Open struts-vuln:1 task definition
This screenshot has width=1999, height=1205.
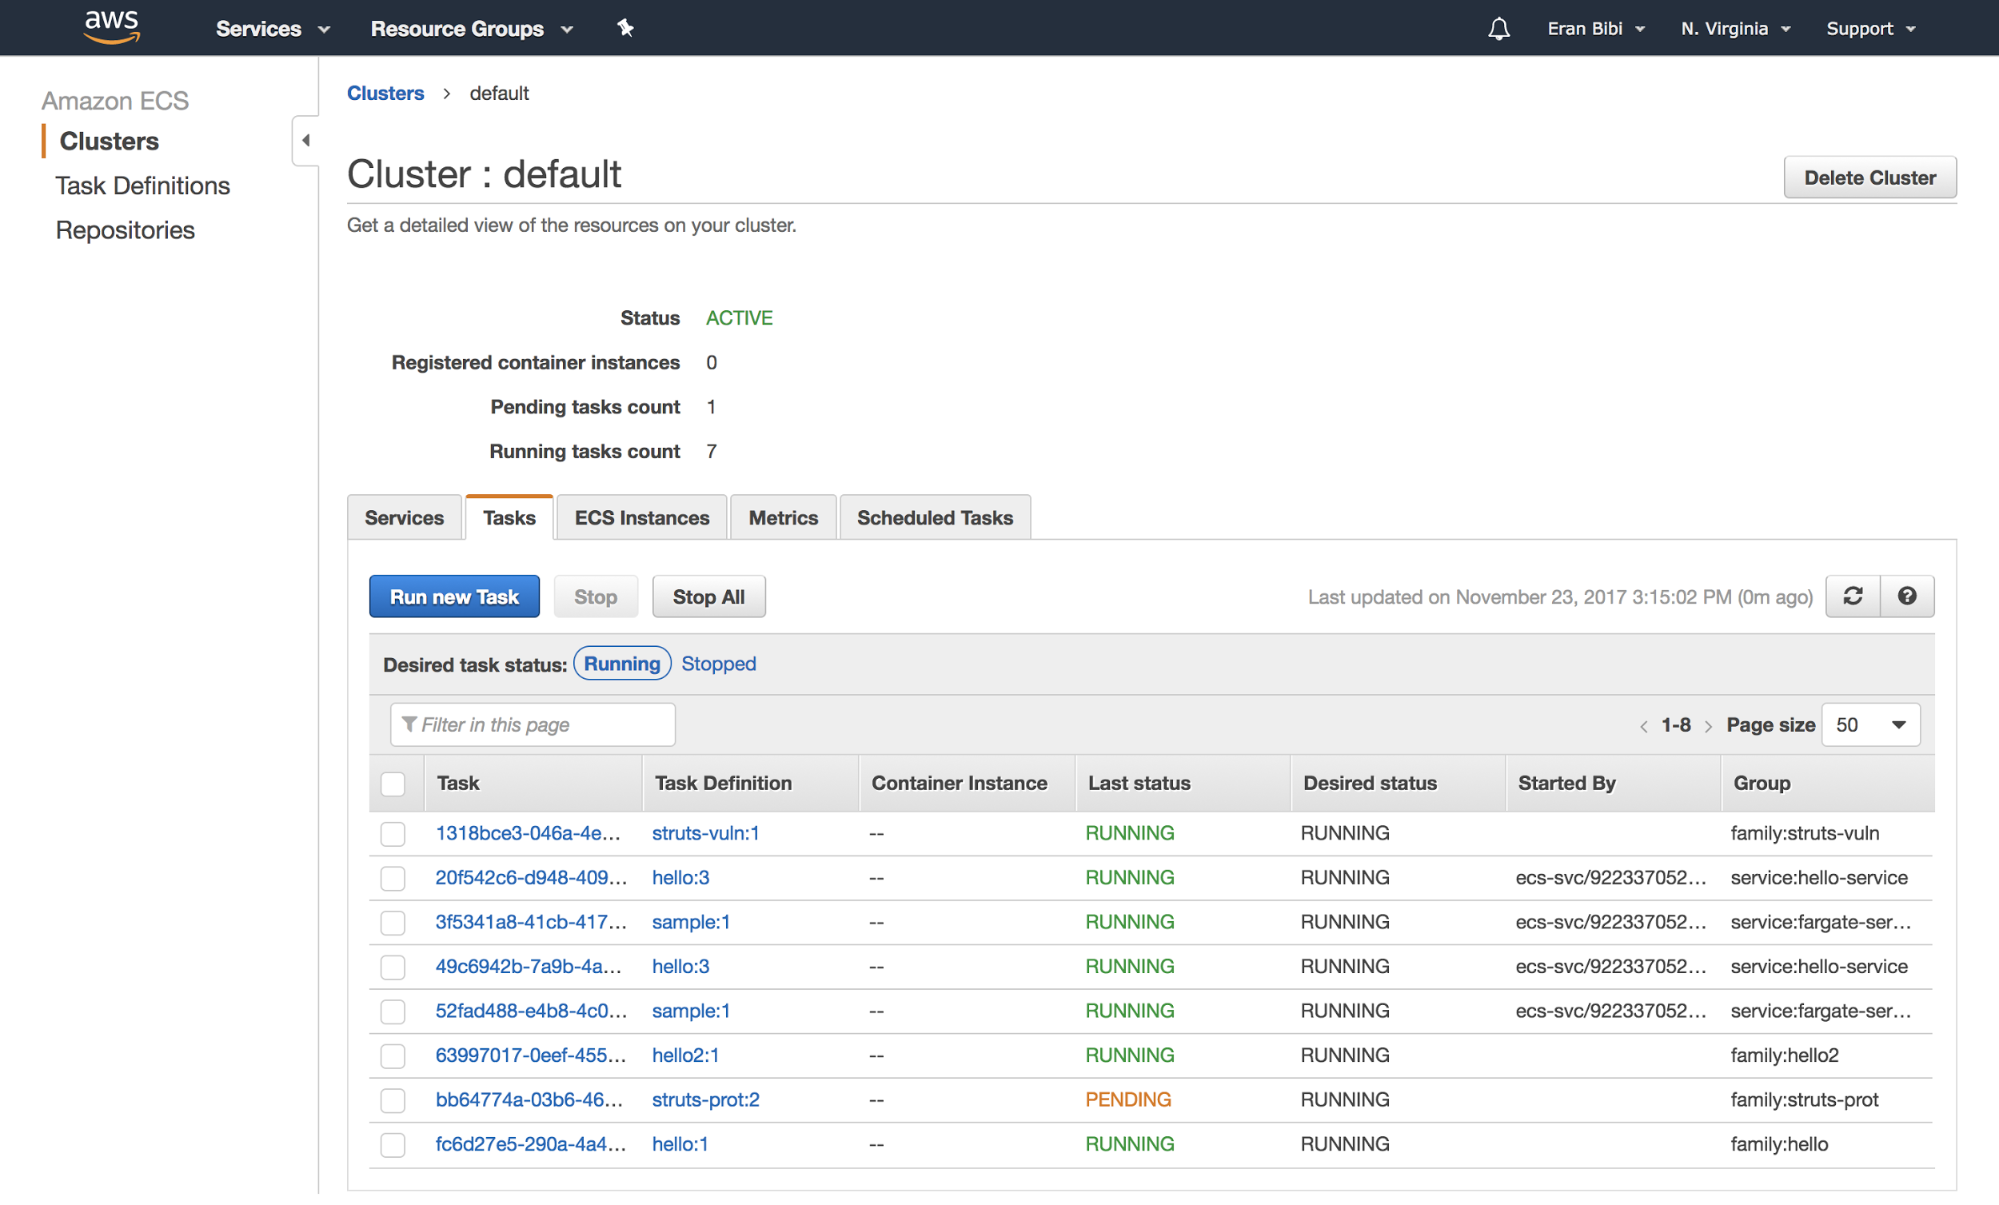coord(706,833)
